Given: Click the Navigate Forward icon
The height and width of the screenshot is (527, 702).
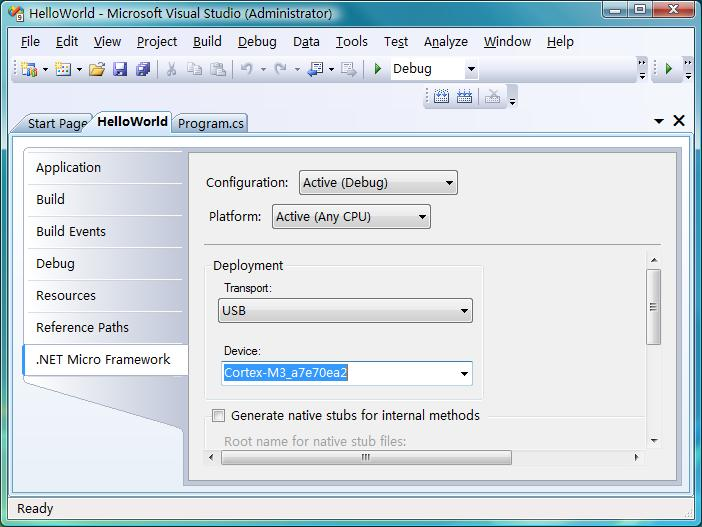Looking at the screenshot, I should [348, 69].
